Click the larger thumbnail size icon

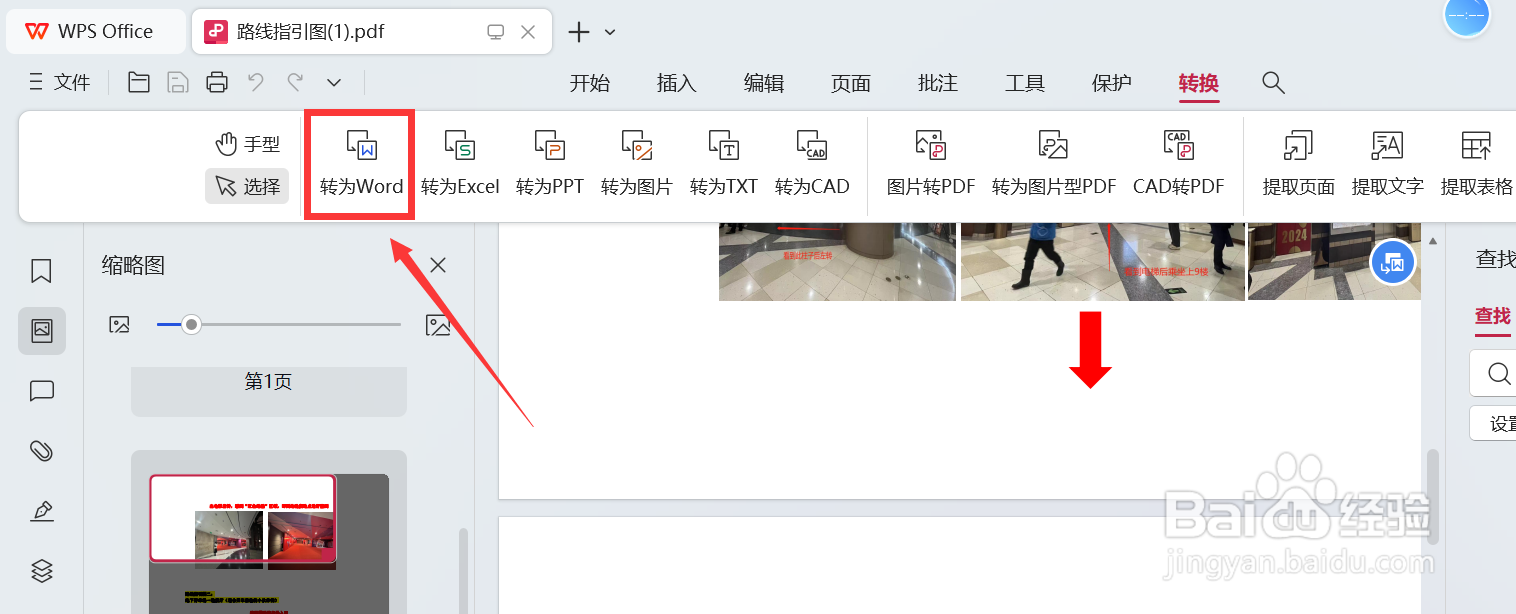(x=437, y=324)
